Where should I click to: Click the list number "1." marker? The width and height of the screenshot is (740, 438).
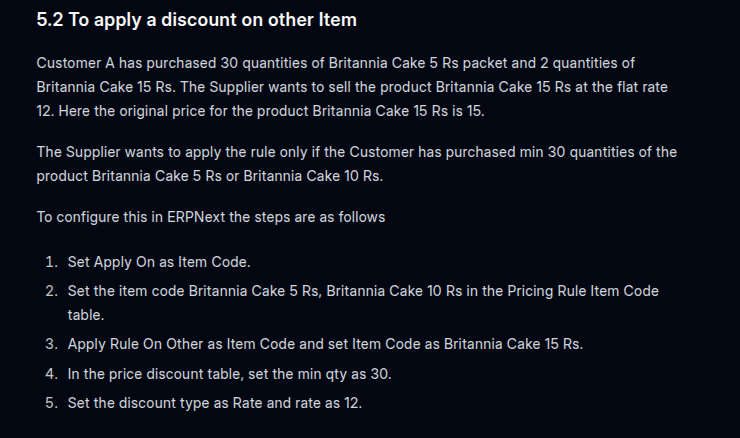tap(51, 262)
